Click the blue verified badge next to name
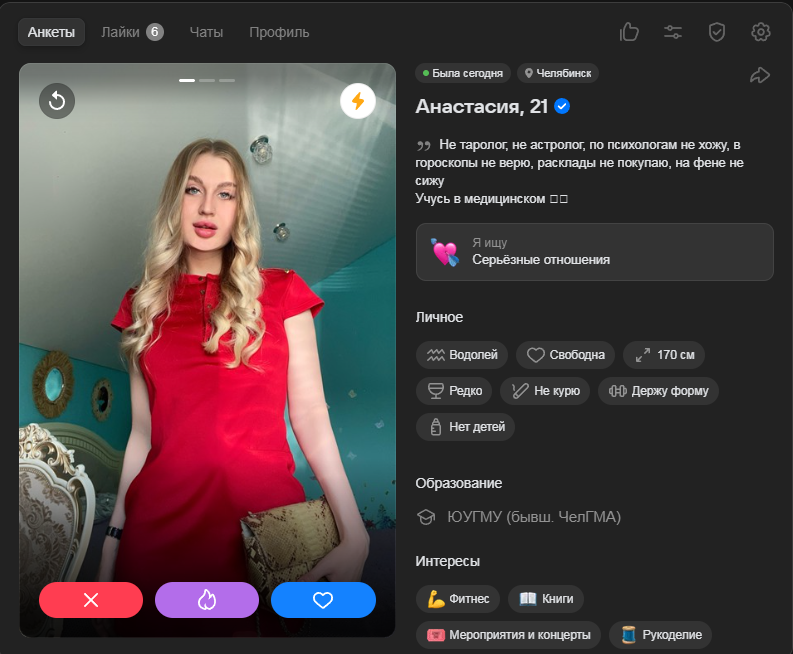This screenshot has width=793, height=654. coord(562,107)
